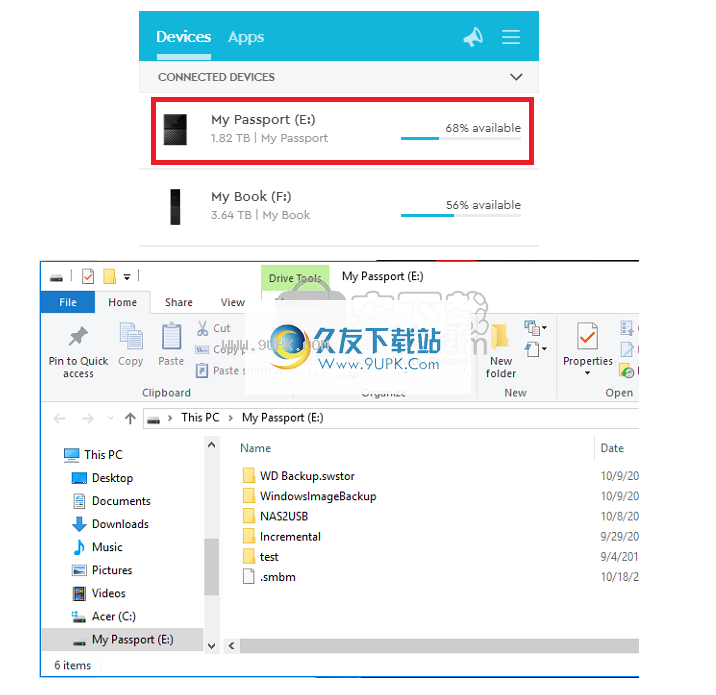Click the Copy ribbon button
Viewport: 716px width, 695px height.
tap(131, 344)
